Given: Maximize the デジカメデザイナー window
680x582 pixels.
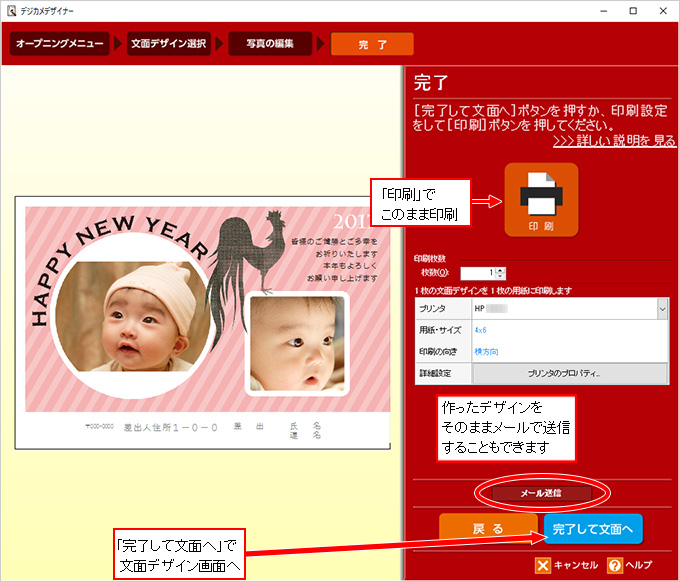Looking at the screenshot, I should 633,11.
